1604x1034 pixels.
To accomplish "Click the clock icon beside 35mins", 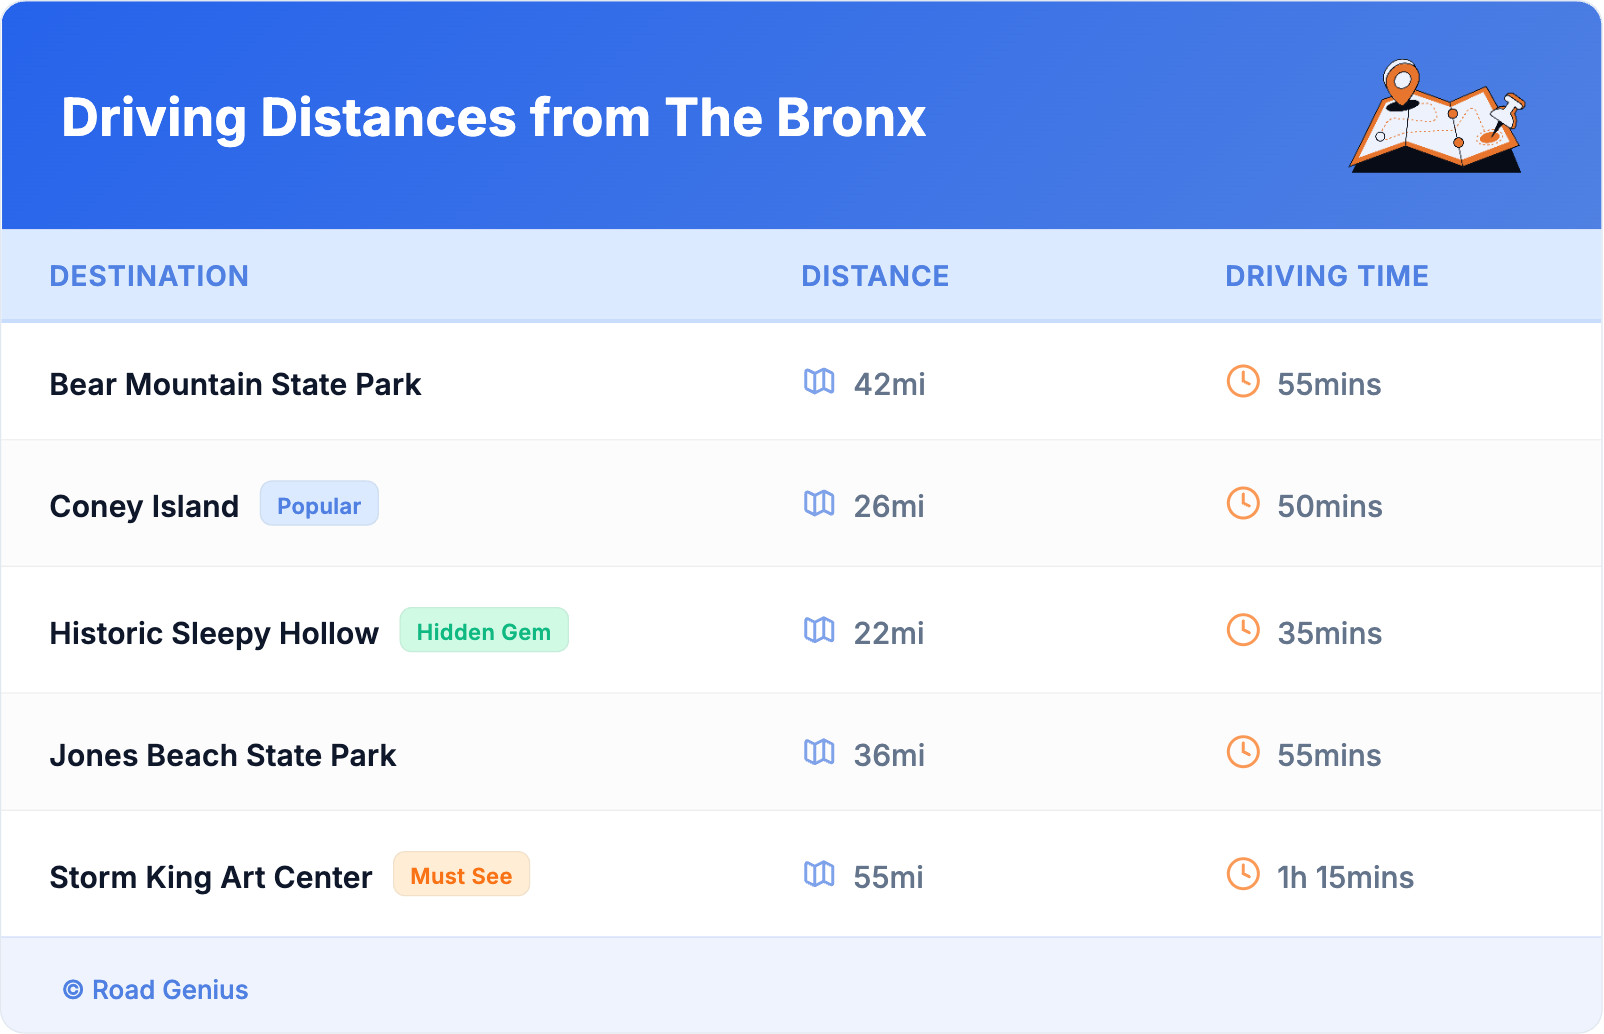I will click(x=1243, y=630).
